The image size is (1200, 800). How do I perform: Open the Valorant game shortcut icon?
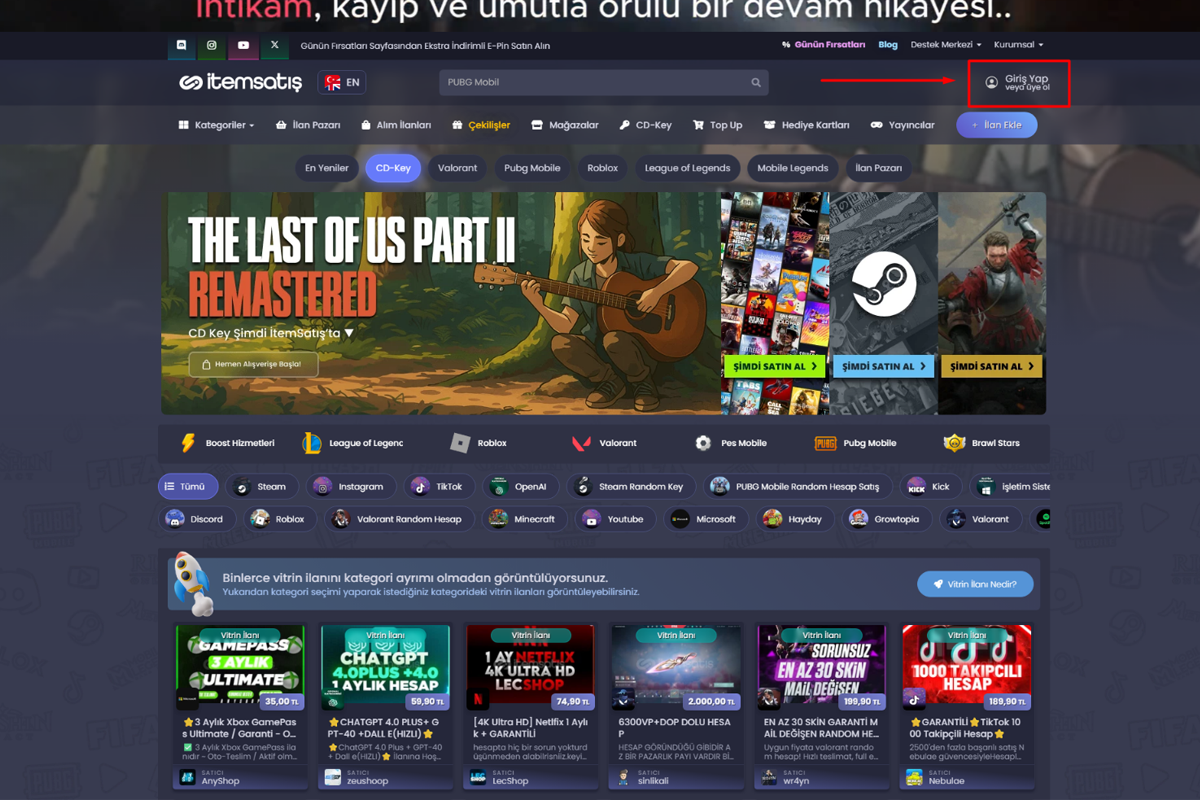[581, 443]
